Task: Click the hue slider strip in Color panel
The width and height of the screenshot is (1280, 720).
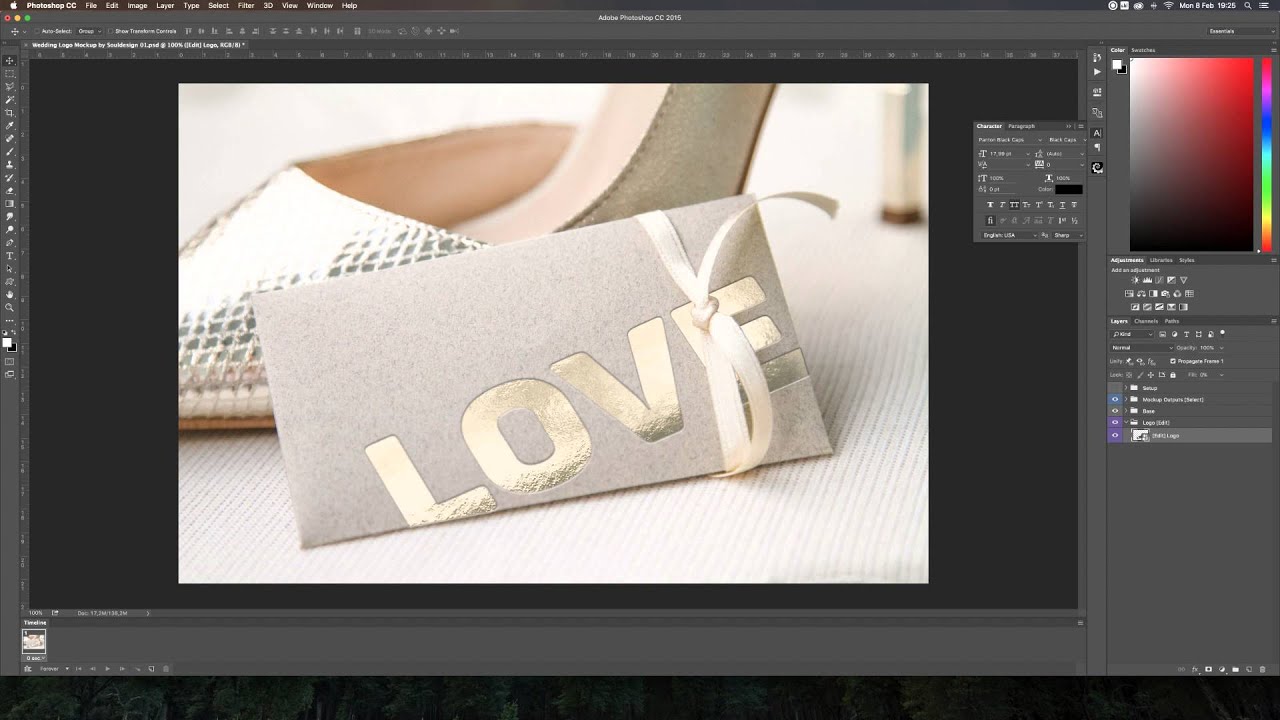Action: [1267, 154]
